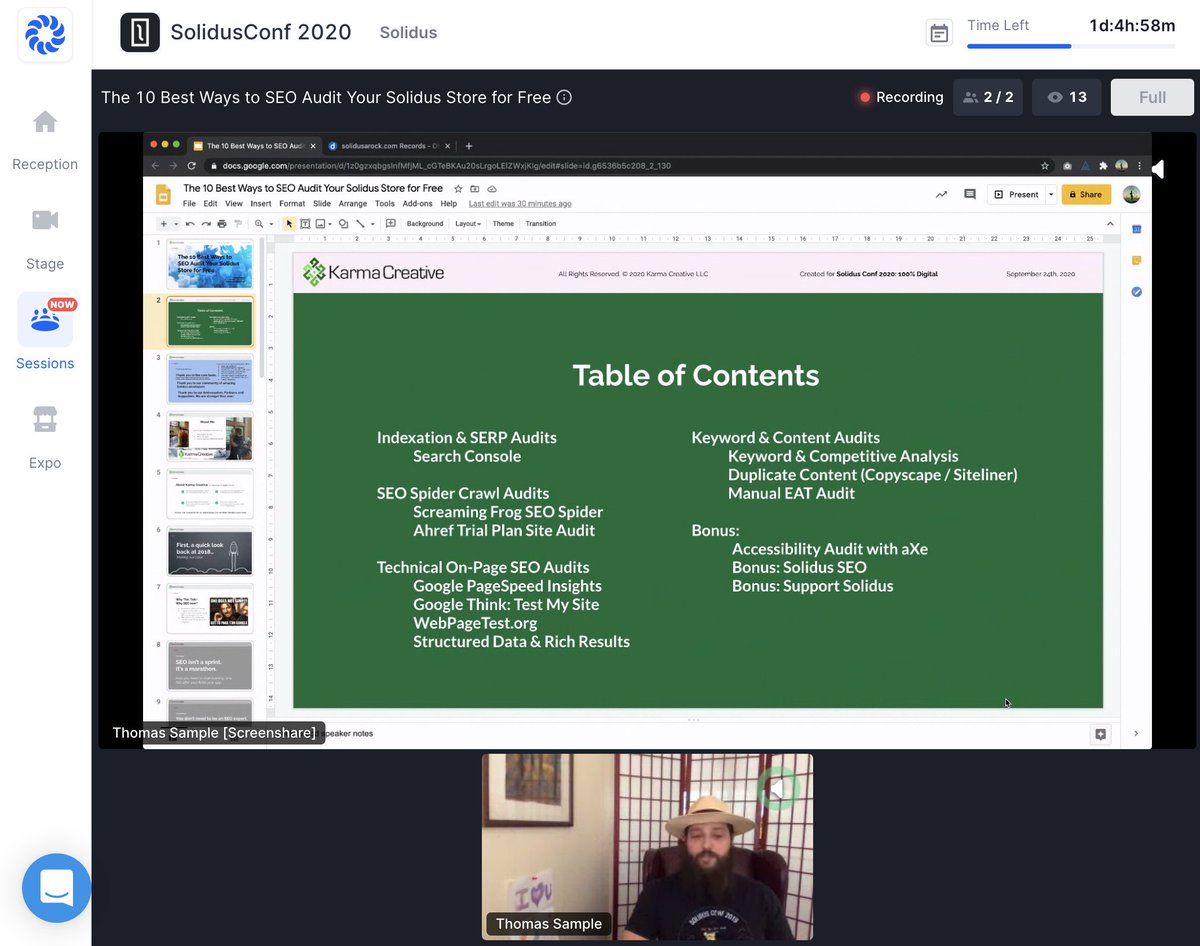Open the Insert menu in Slides

pos(260,203)
